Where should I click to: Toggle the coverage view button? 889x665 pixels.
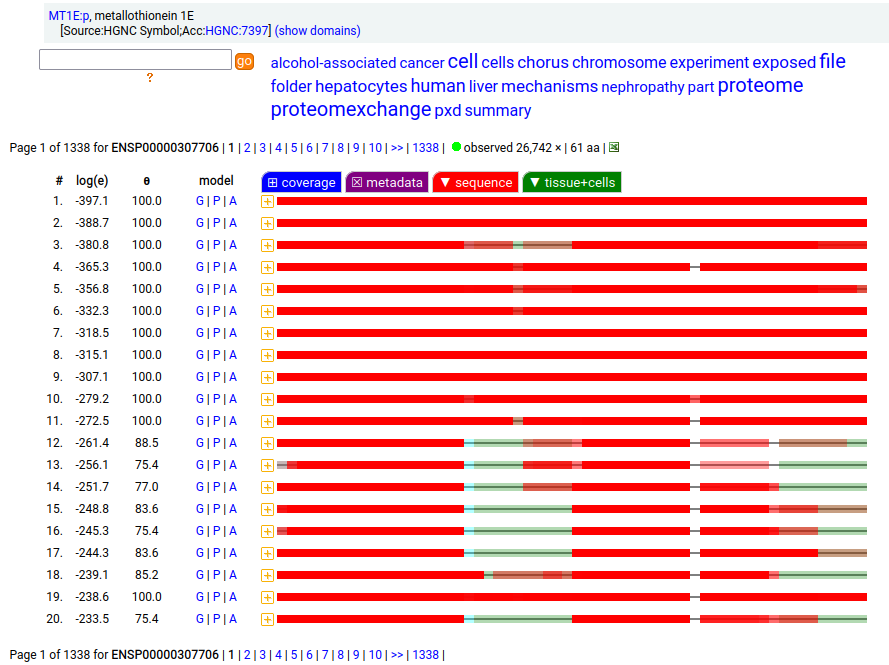click(x=302, y=183)
